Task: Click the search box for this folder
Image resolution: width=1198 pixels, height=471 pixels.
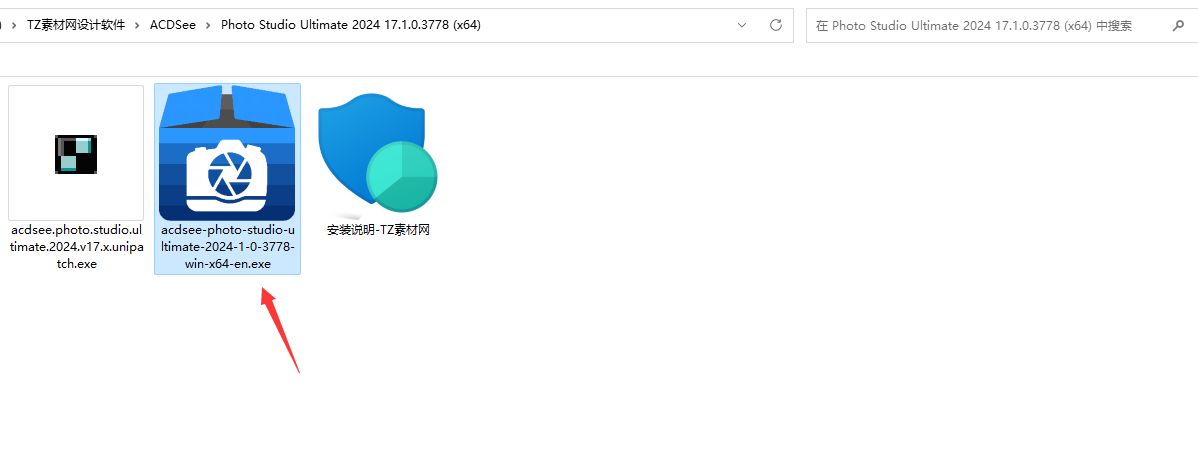Action: (x=1002, y=25)
